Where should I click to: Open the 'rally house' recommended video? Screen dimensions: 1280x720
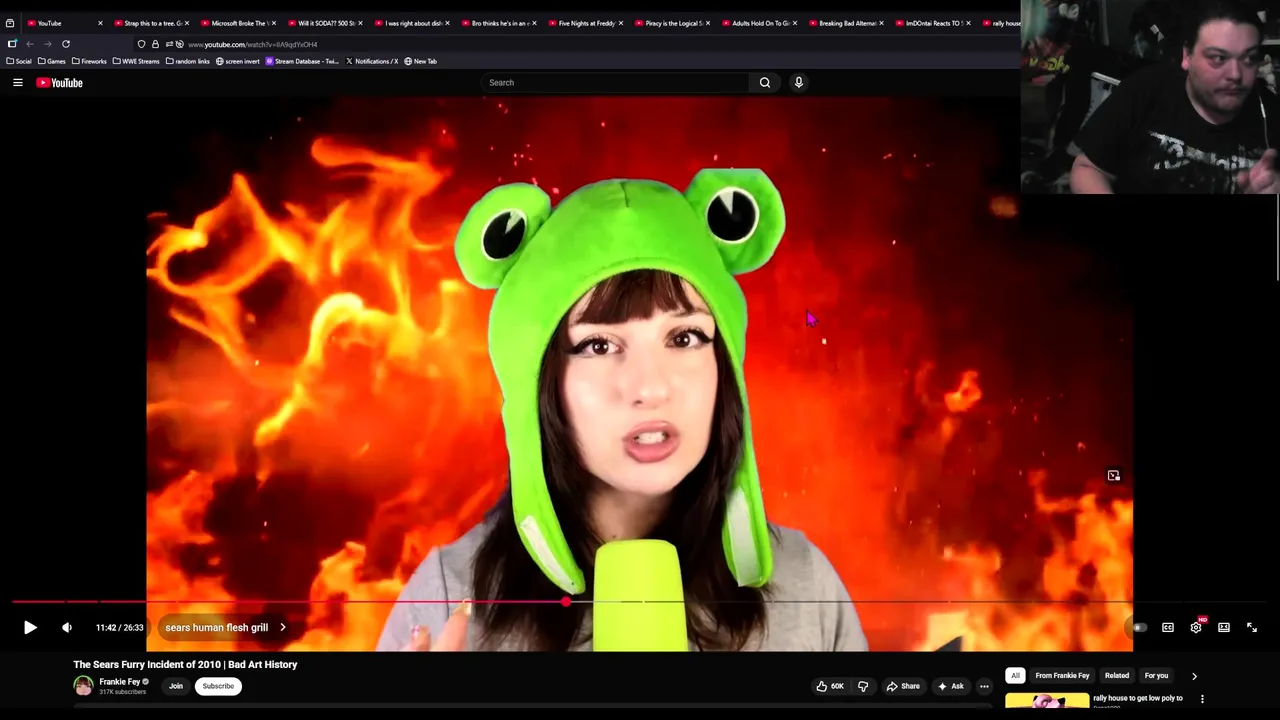[x=1138, y=699]
